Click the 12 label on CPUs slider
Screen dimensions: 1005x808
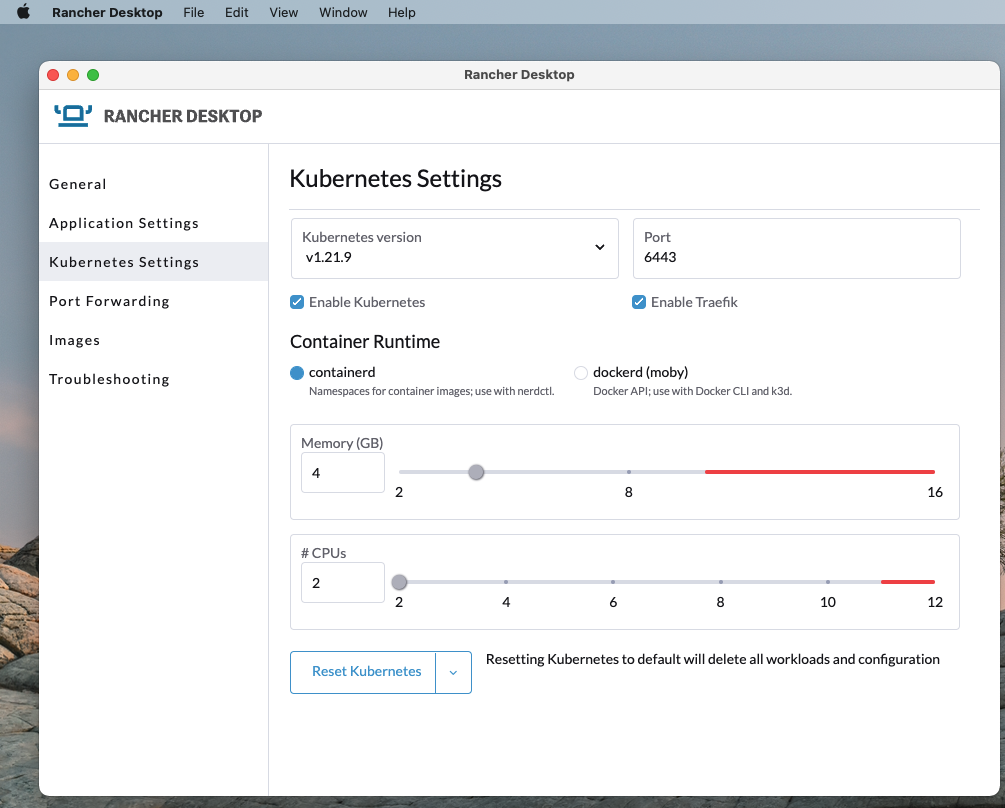934,602
